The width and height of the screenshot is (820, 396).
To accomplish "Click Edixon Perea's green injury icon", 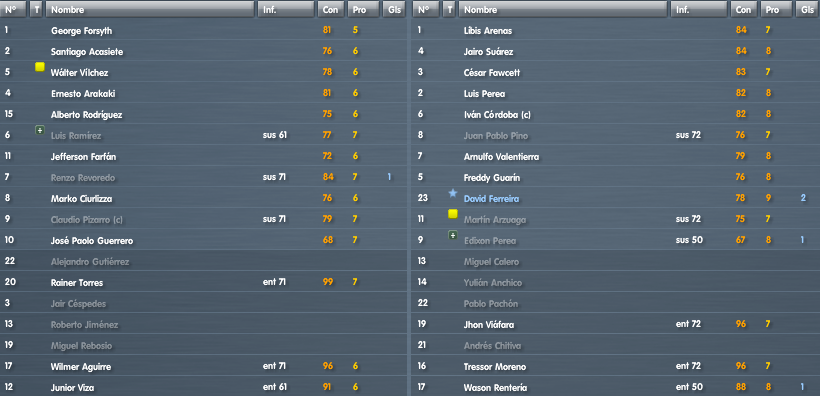I will pyautogui.click(x=453, y=235).
